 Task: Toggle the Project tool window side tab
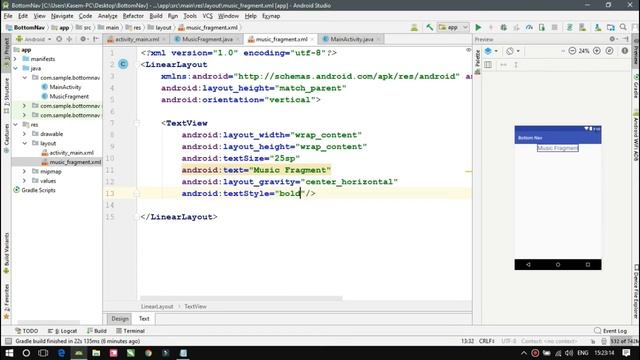(6, 54)
